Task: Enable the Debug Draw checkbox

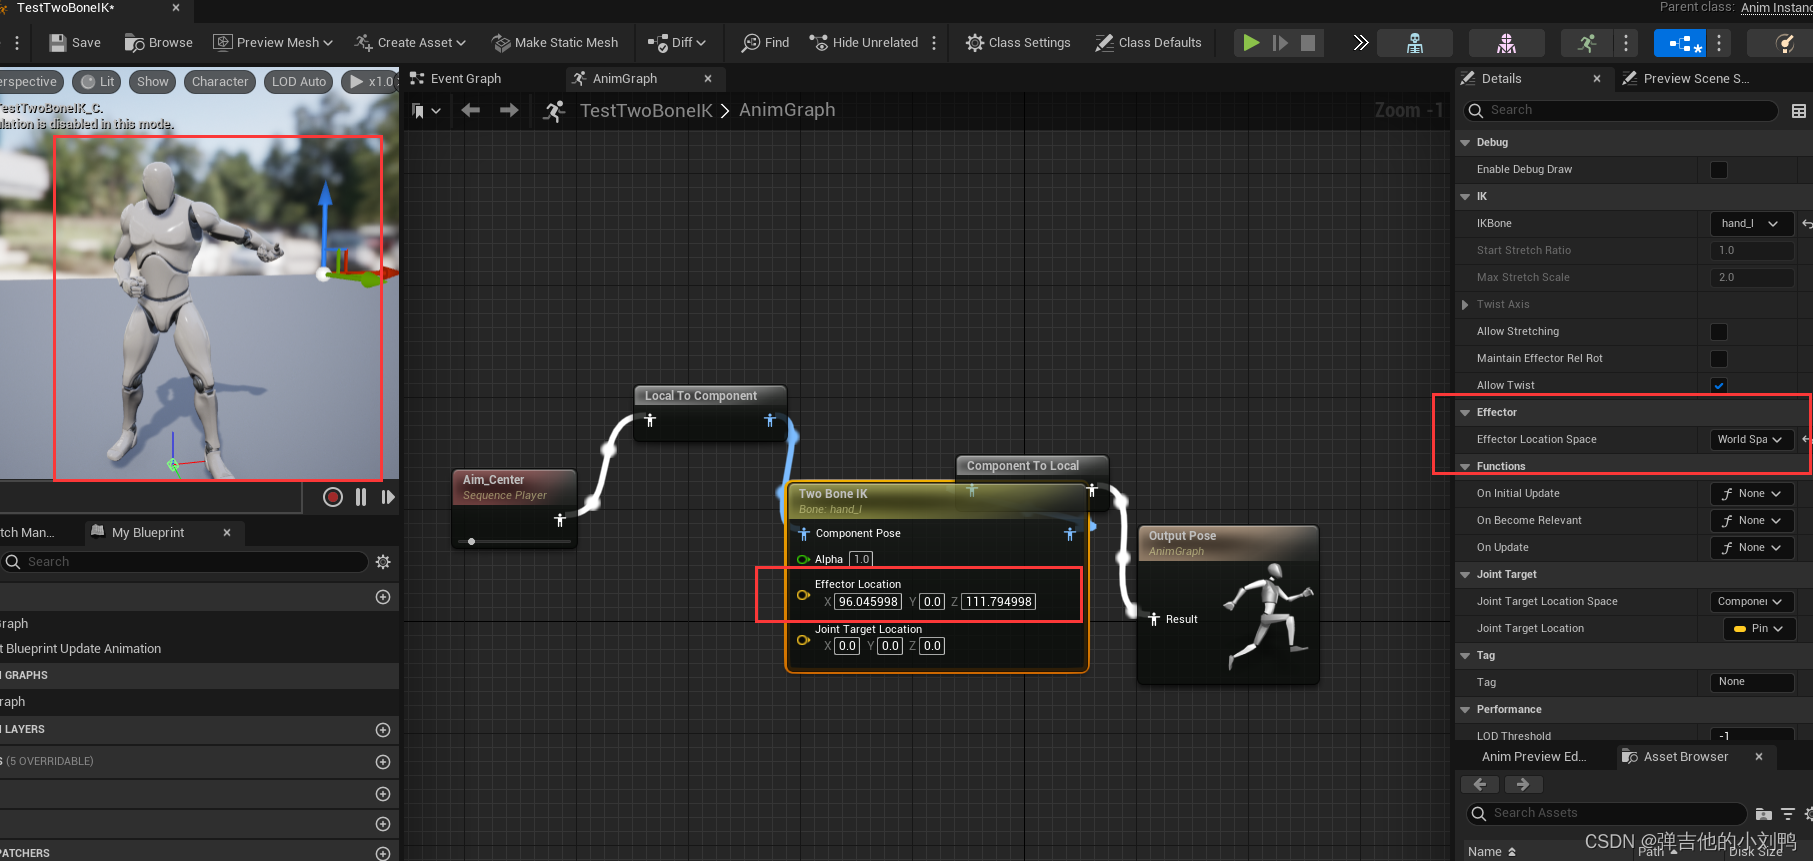Action: pyautogui.click(x=1719, y=170)
